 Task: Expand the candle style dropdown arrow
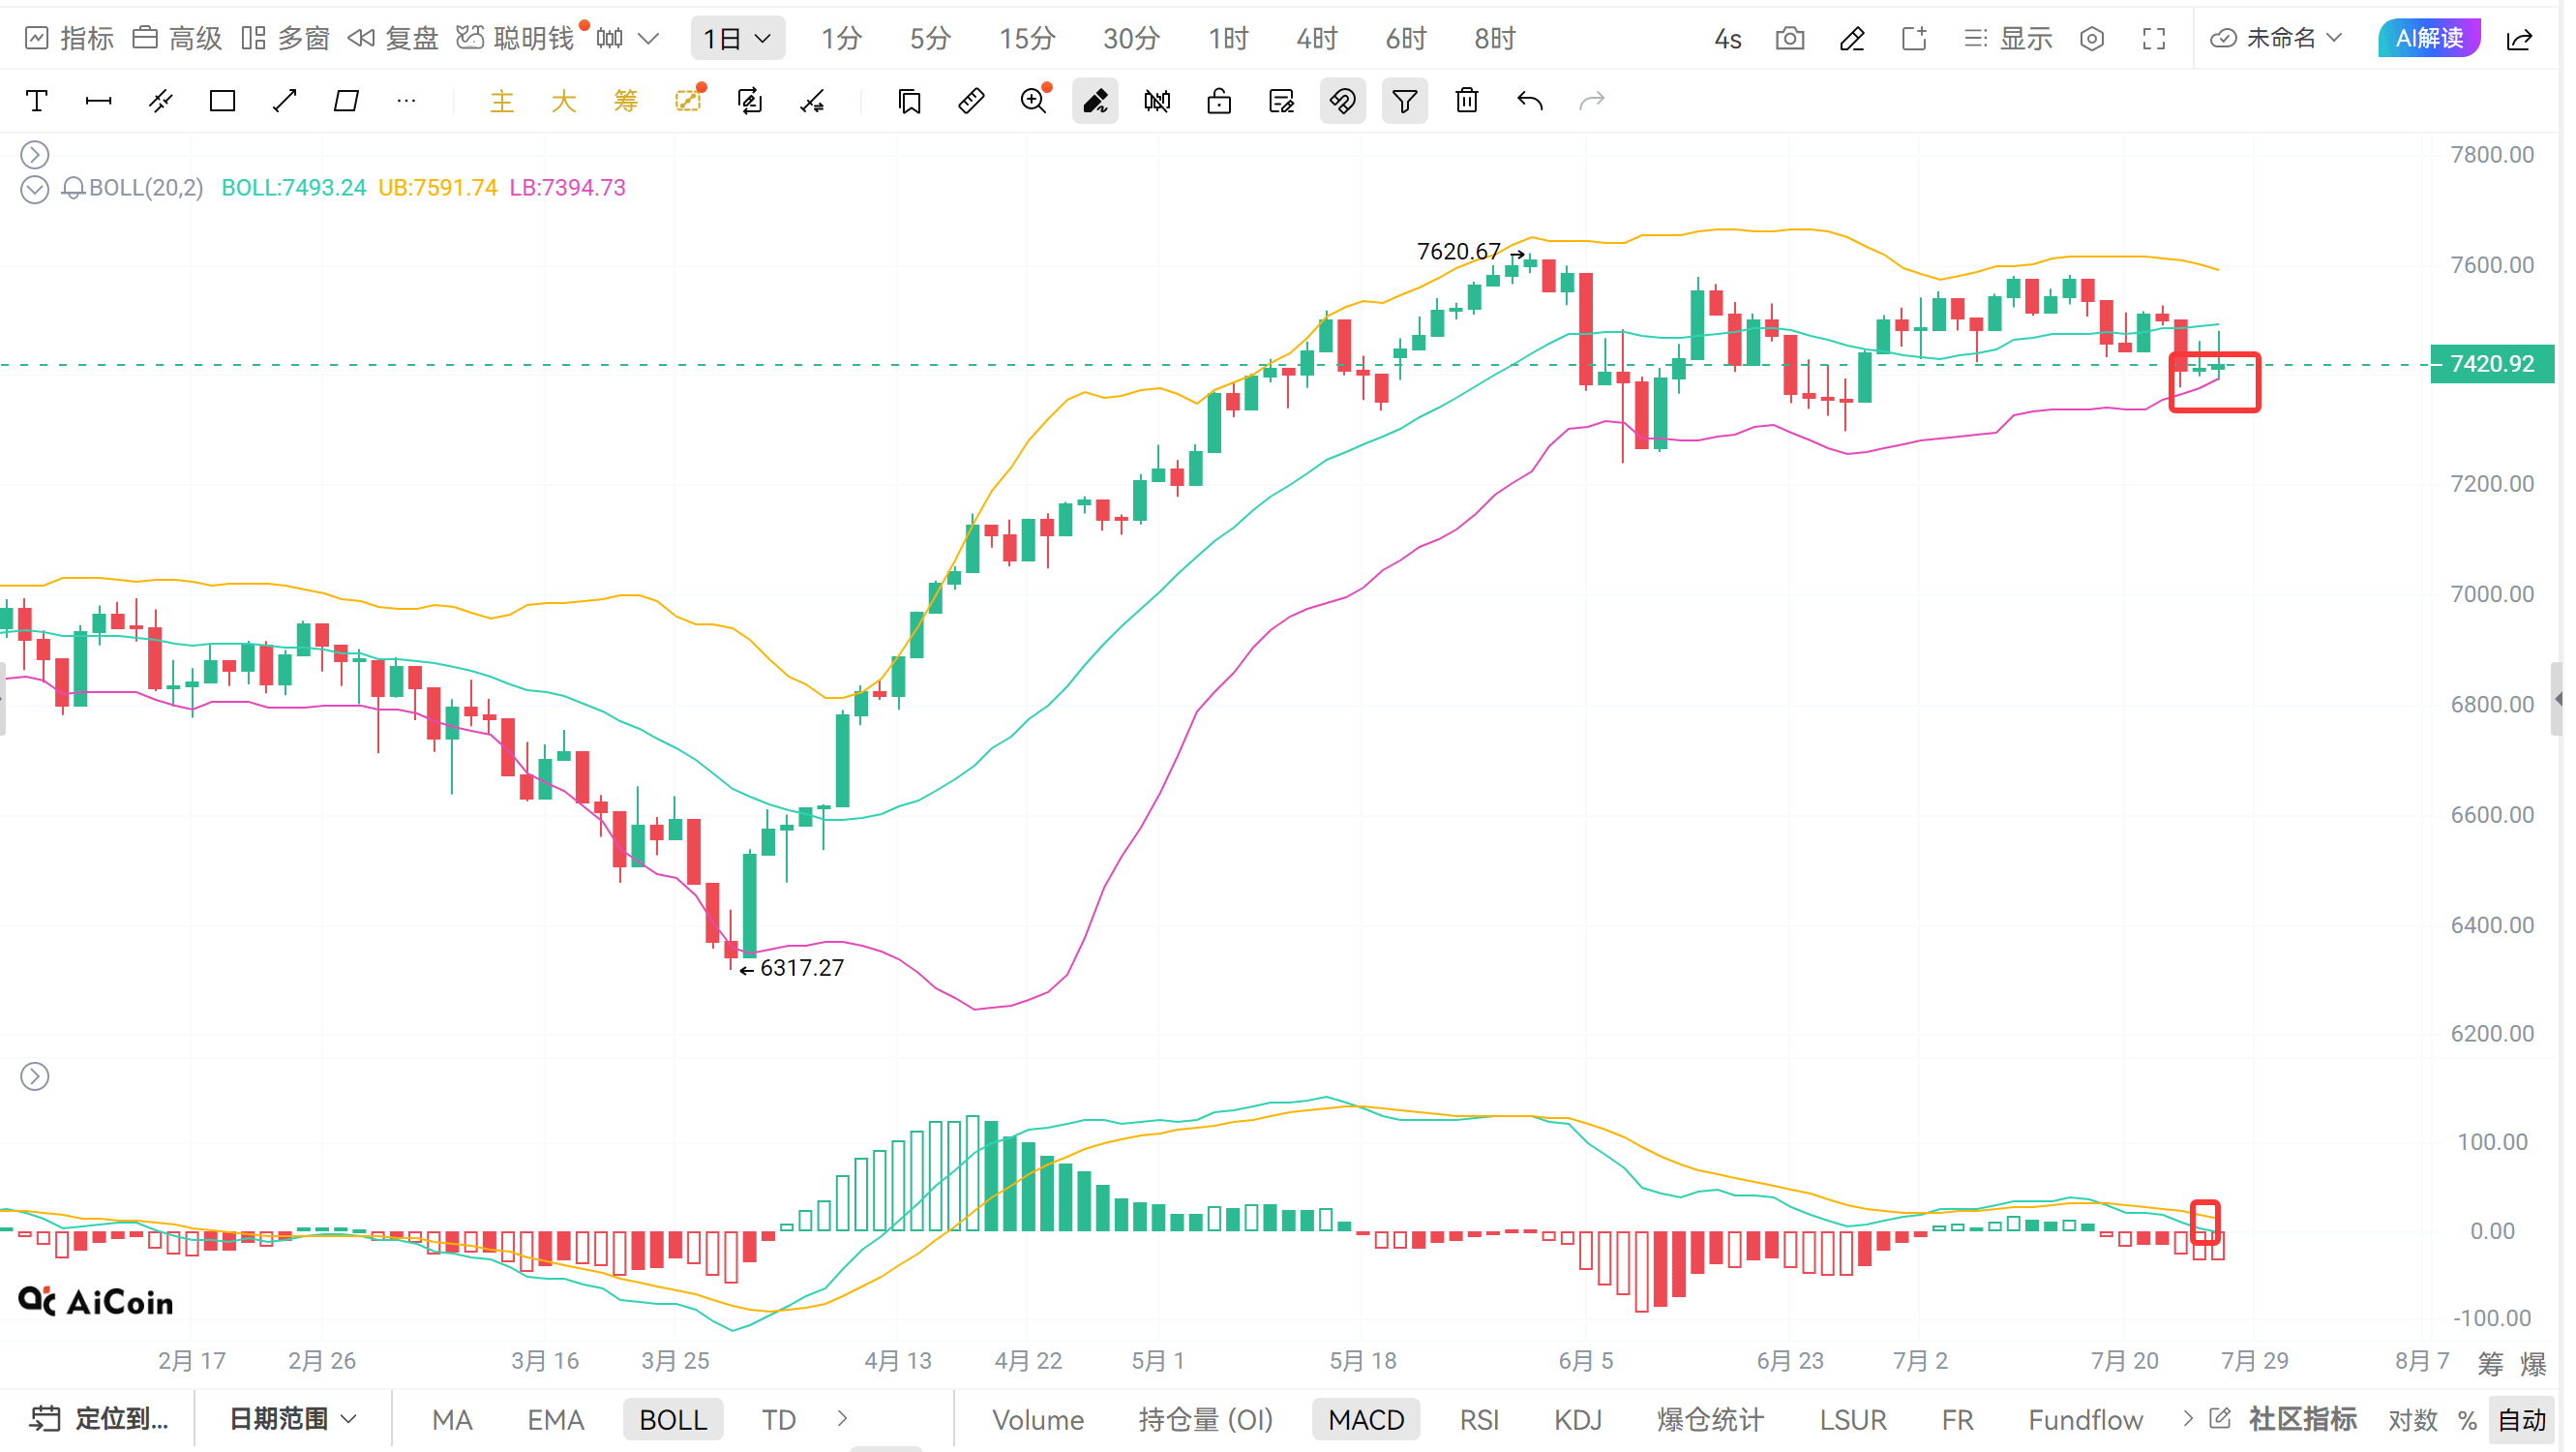(x=648, y=39)
